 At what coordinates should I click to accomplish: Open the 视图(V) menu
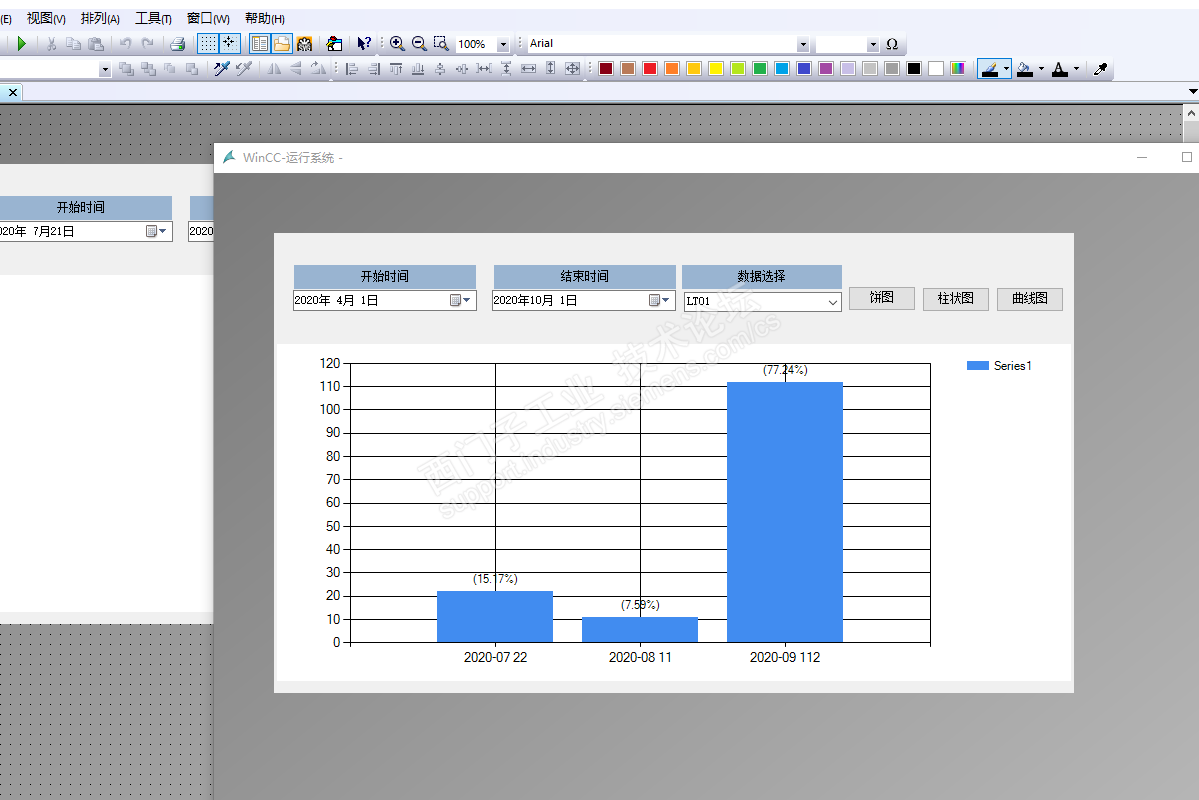point(46,18)
